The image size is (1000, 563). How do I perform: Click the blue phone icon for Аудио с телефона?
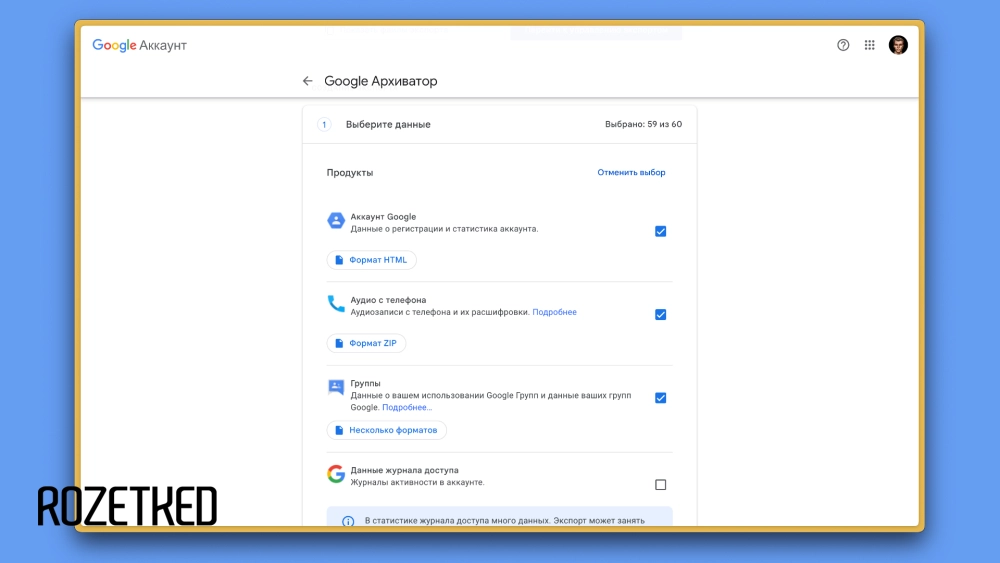pos(336,304)
